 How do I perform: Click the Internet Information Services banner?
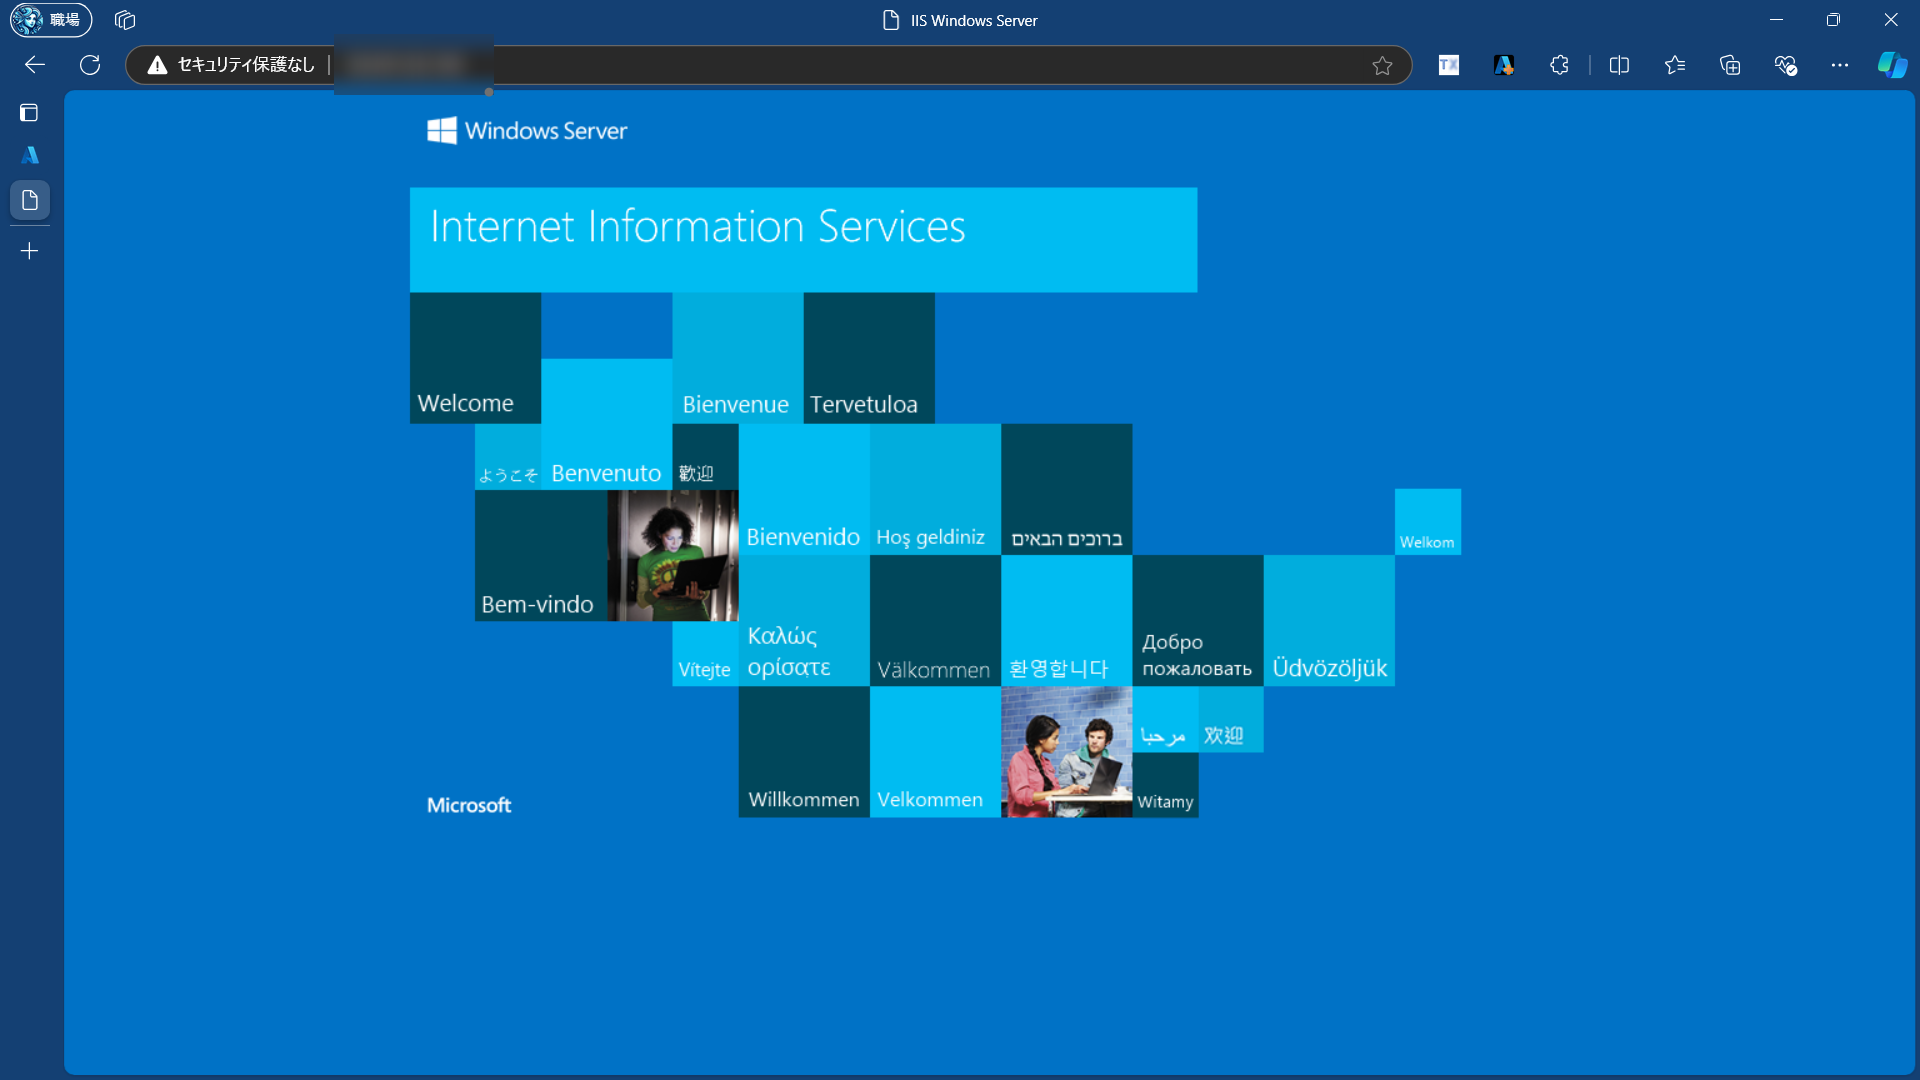[x=803, y=240]
